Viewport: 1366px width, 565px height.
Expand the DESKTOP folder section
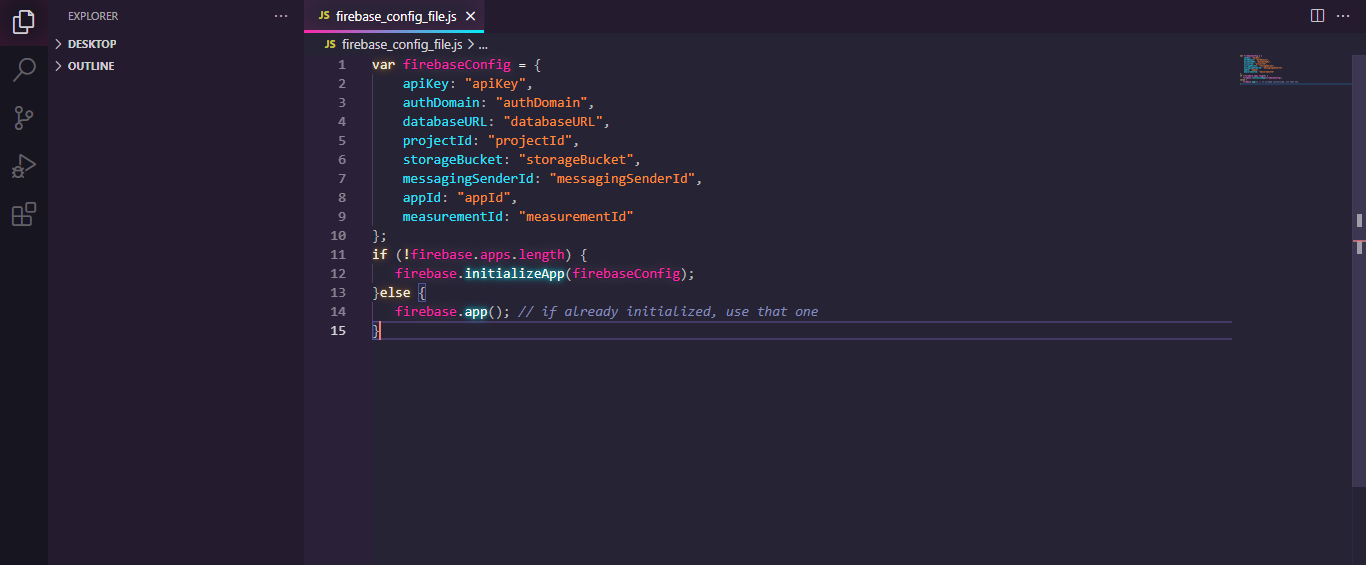click(91, 44)
